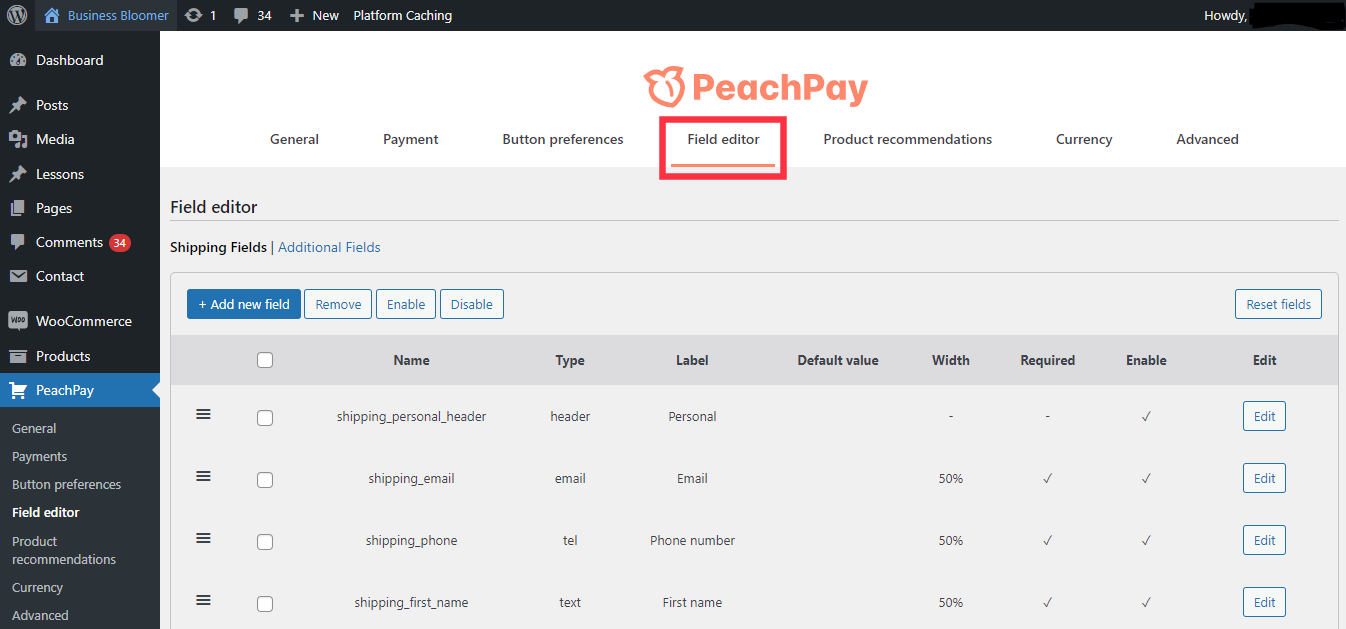Open the updates icon showing 1
1346x629 pixels.
(200, 15)
